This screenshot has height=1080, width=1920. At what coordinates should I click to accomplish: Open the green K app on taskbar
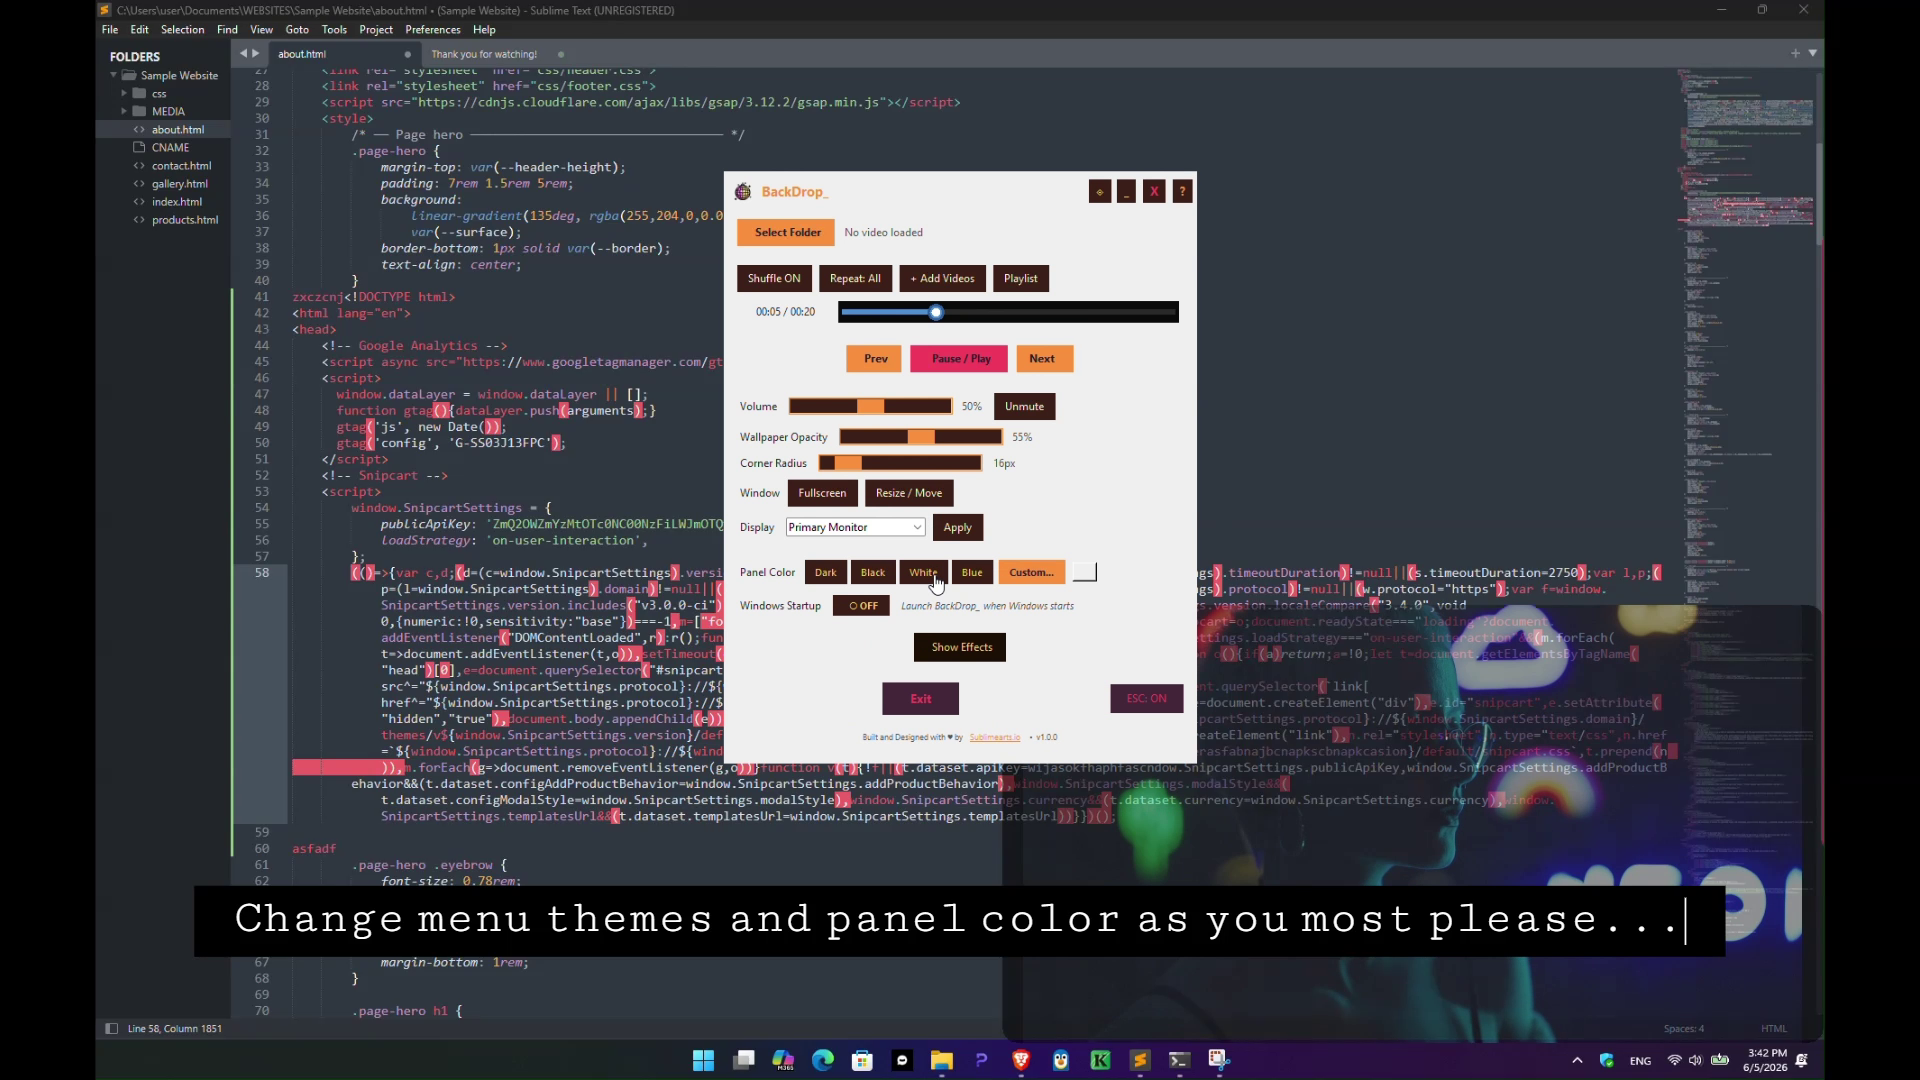[x=1100, y=1060]
